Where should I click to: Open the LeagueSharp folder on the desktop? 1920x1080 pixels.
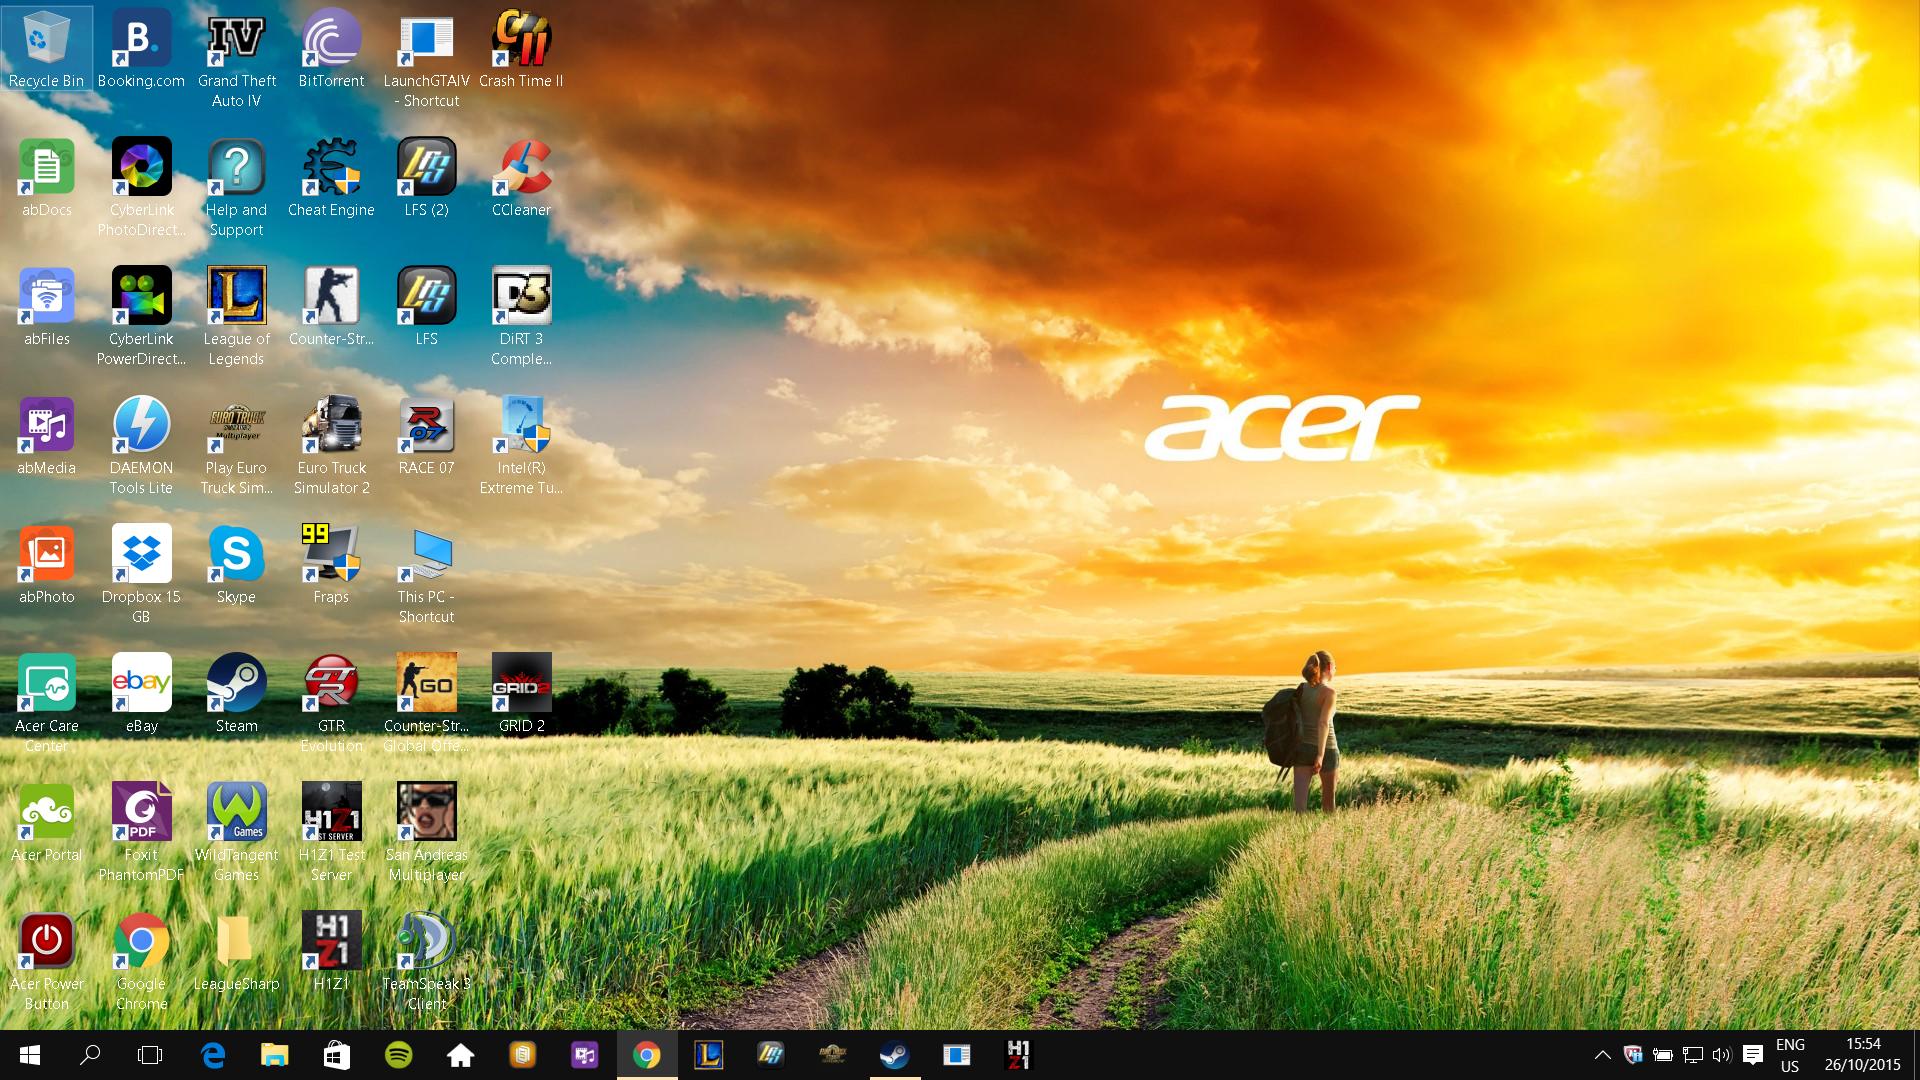236,952
